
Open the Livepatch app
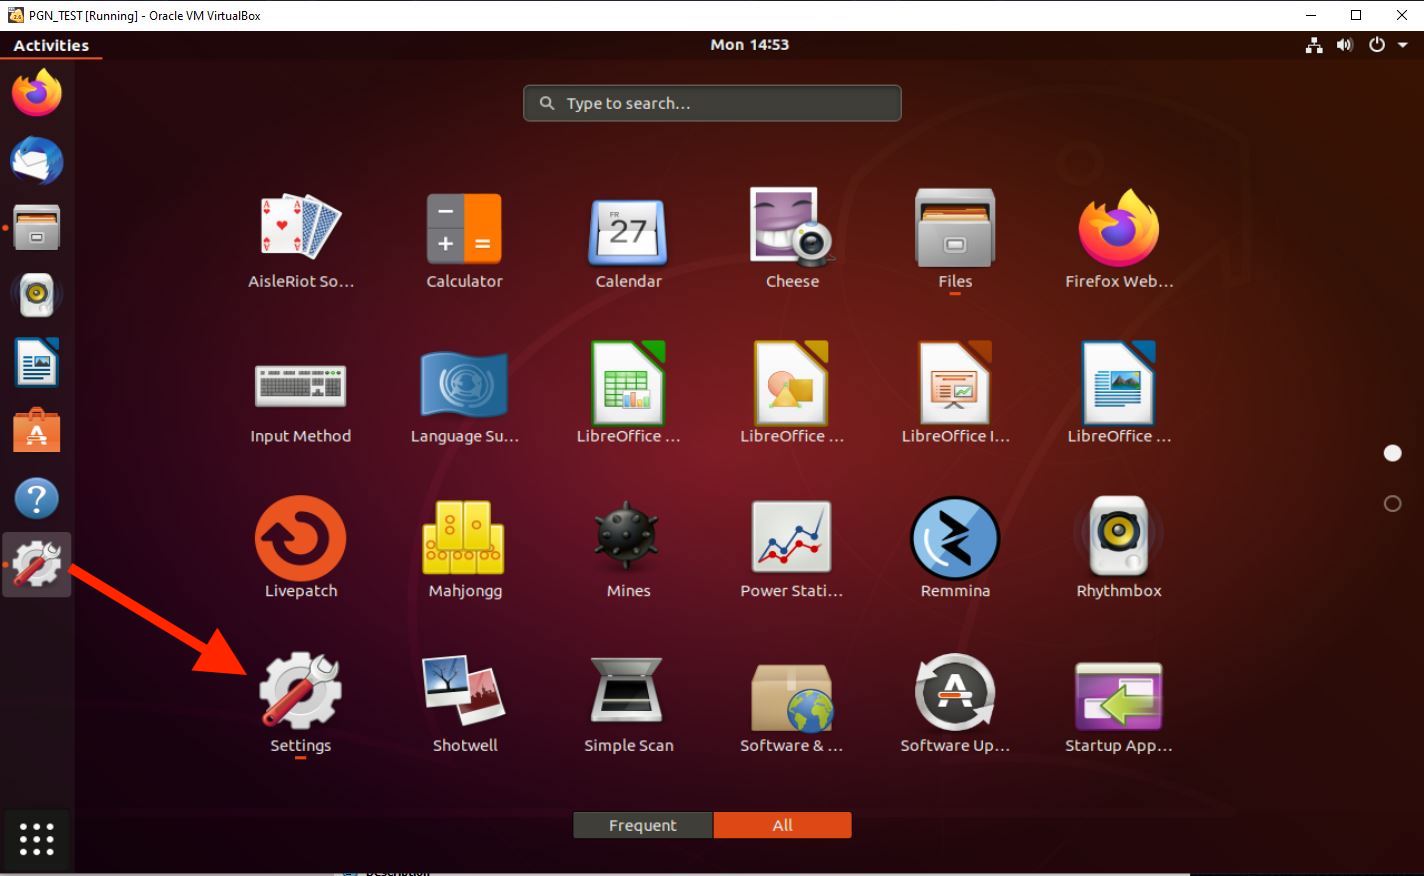click(300, 538)
